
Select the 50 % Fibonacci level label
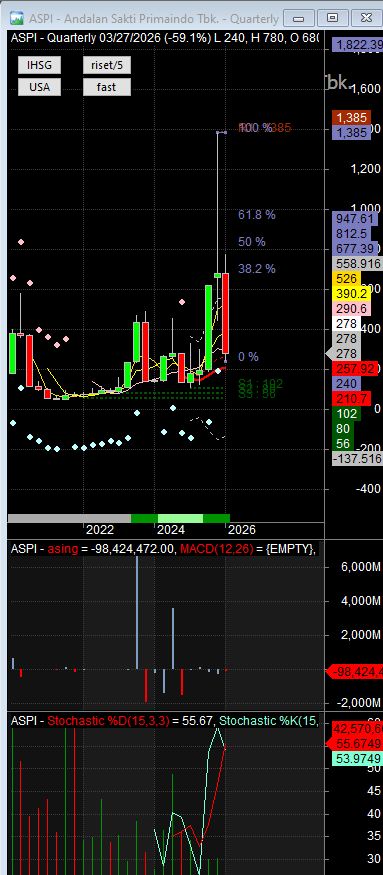click(252, 242)
